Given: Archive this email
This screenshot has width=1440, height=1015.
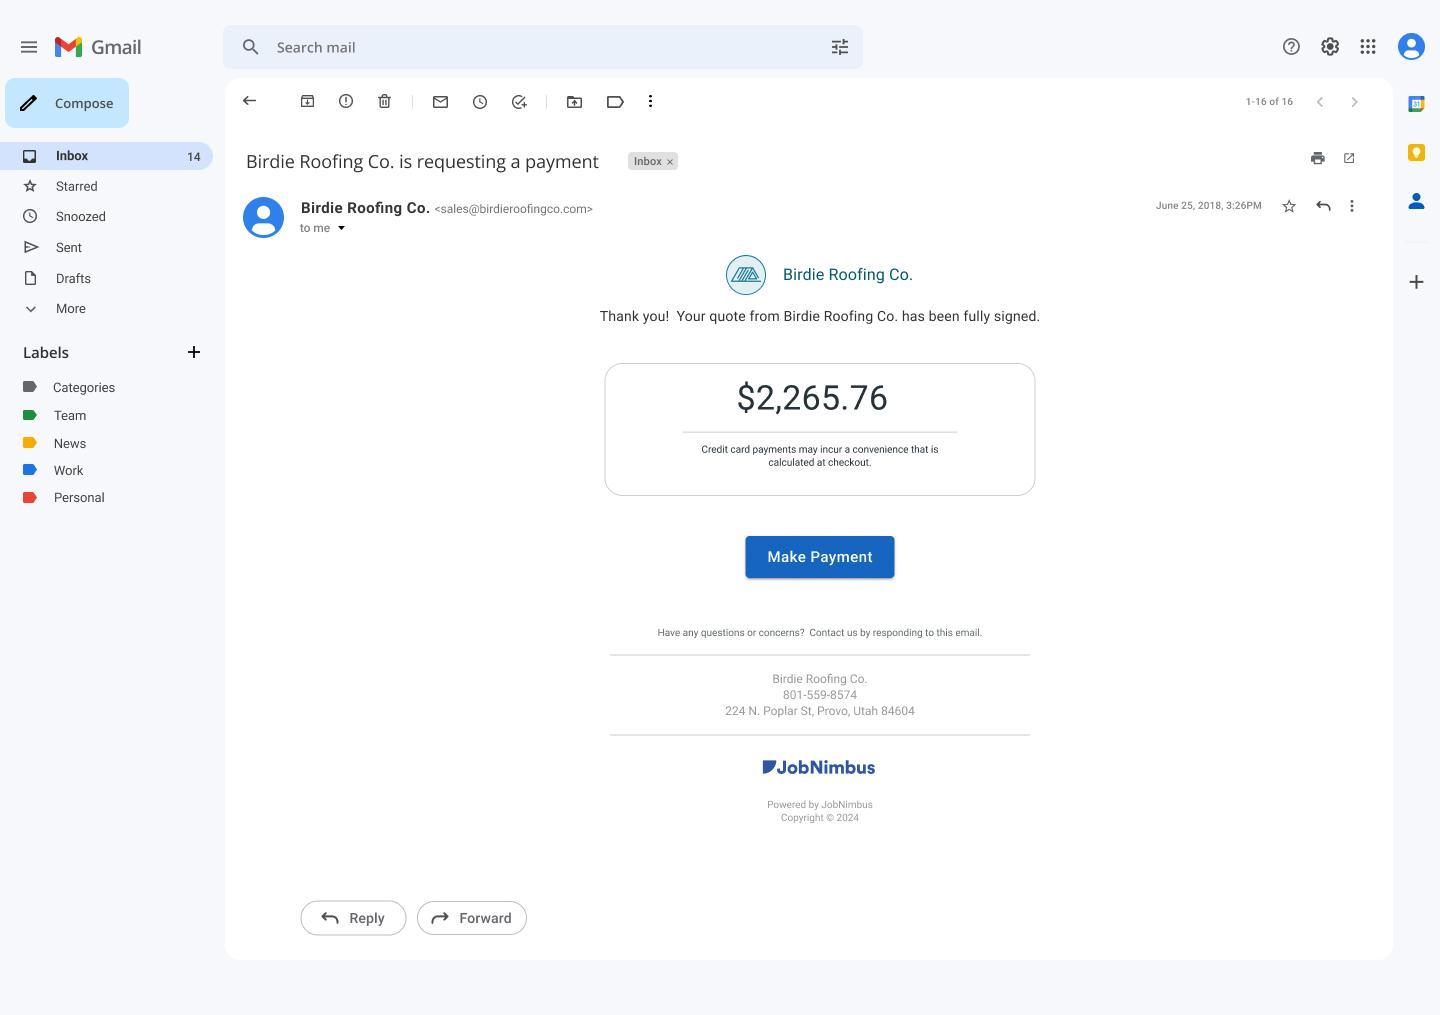Looking at the screenshot, I should 308,101.
